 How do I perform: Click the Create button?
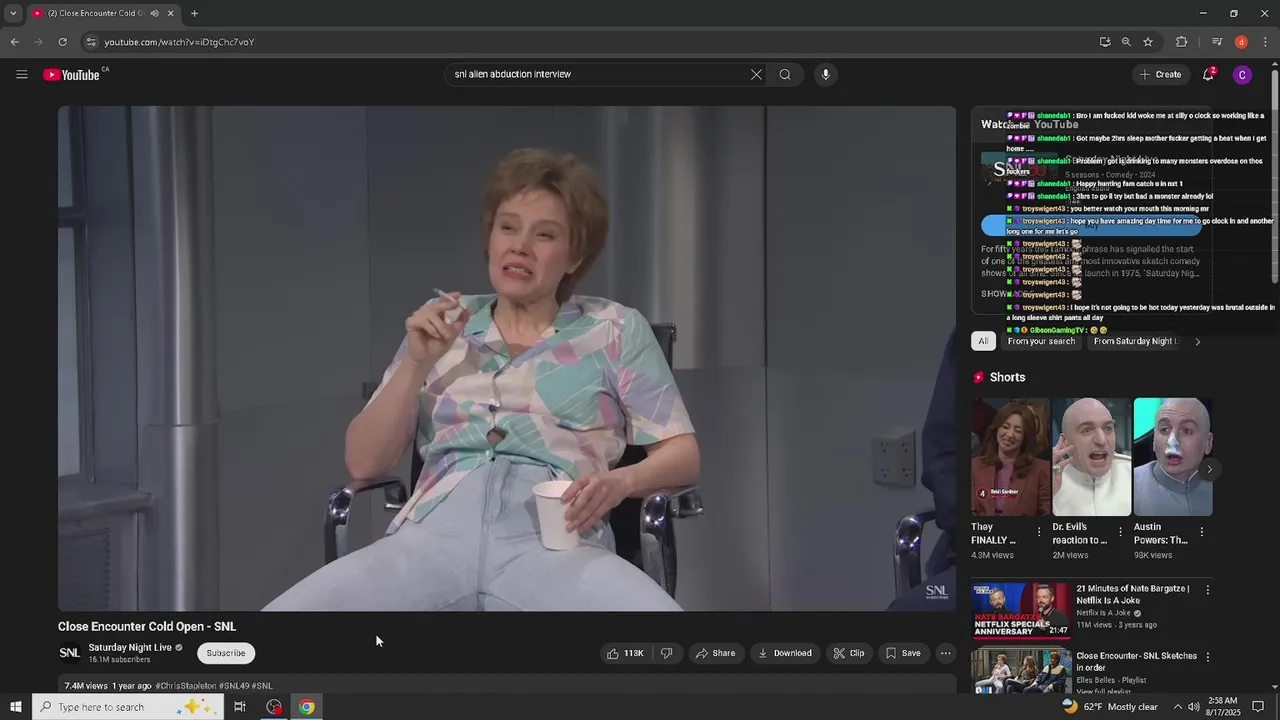pyautogui.click(x=1160, y=74)
